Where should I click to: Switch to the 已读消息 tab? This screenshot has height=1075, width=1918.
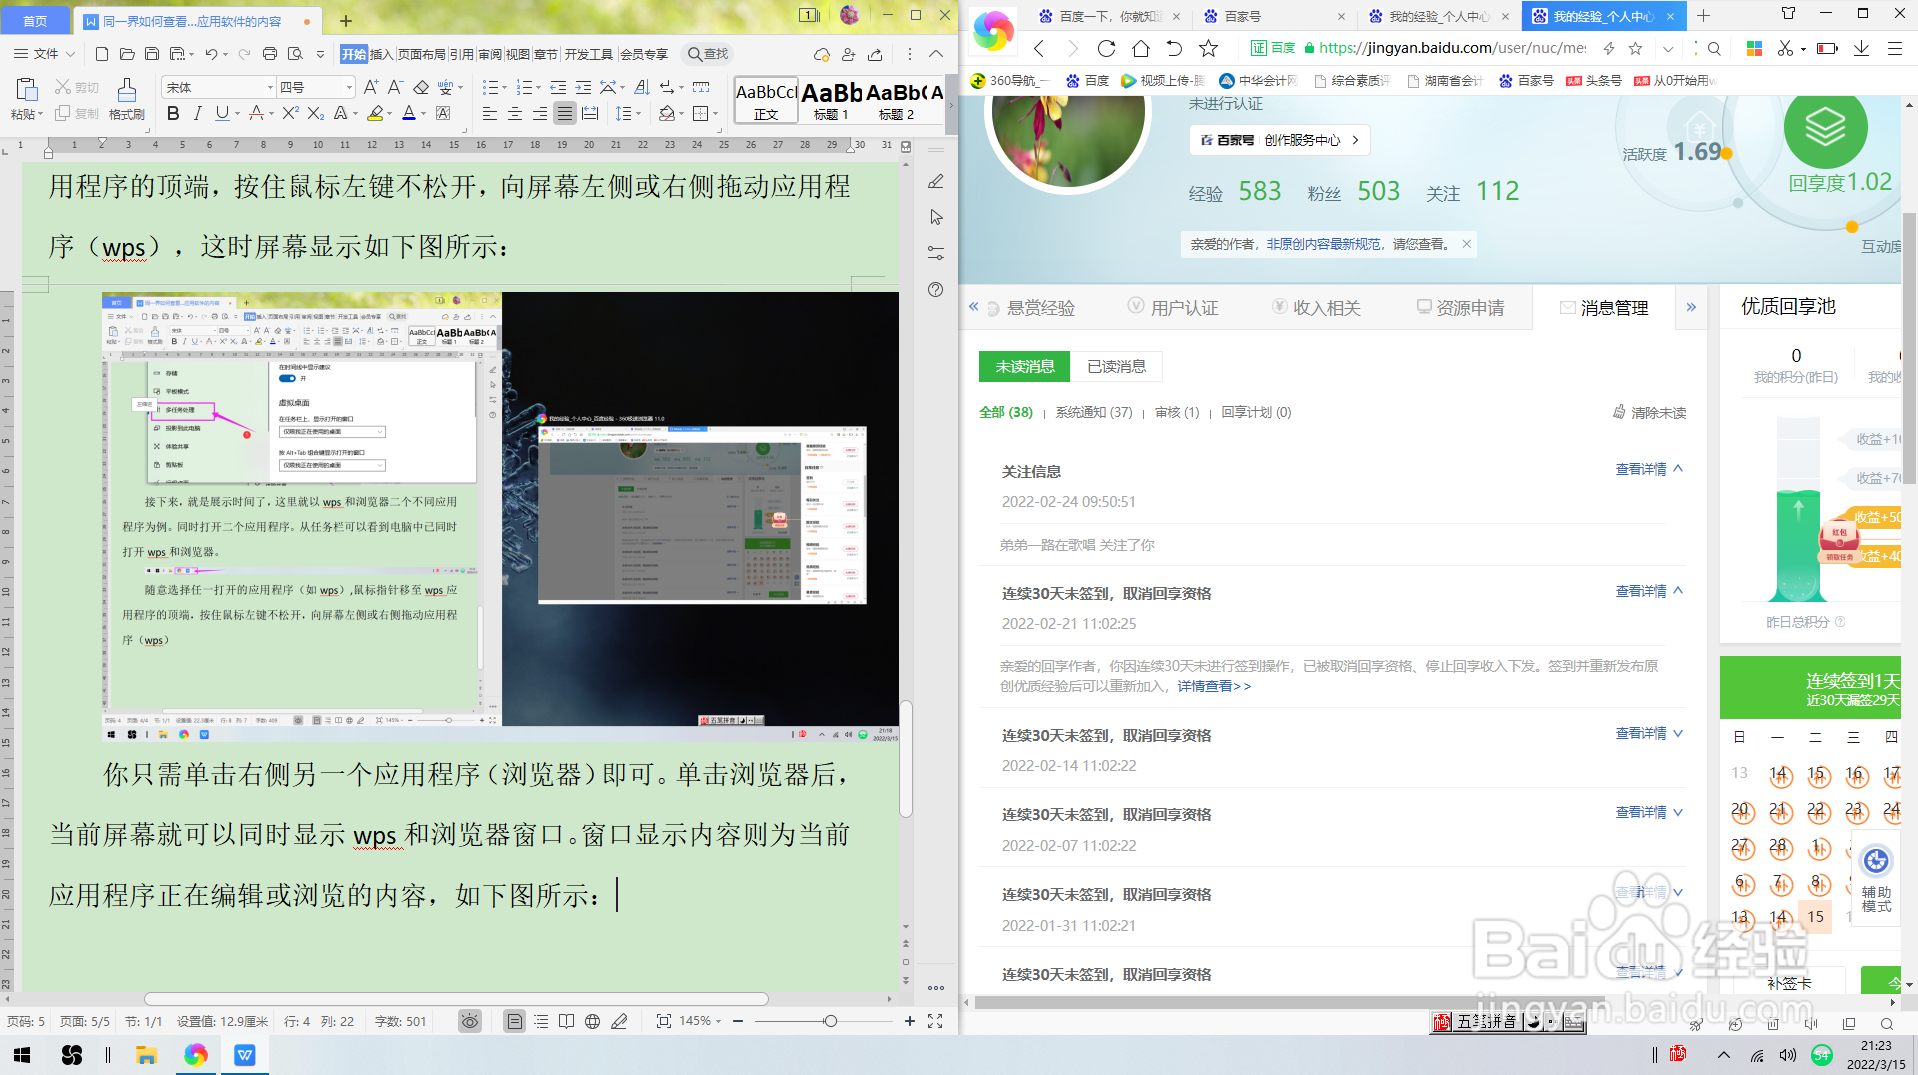[1117, 366]
